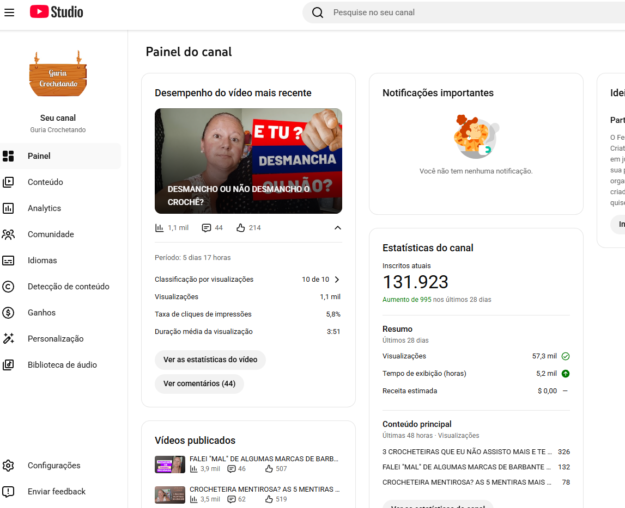This screenshot has width=625, height=508.
Task: Click the subscriber count 131.923
Action: tap(415, 282)
